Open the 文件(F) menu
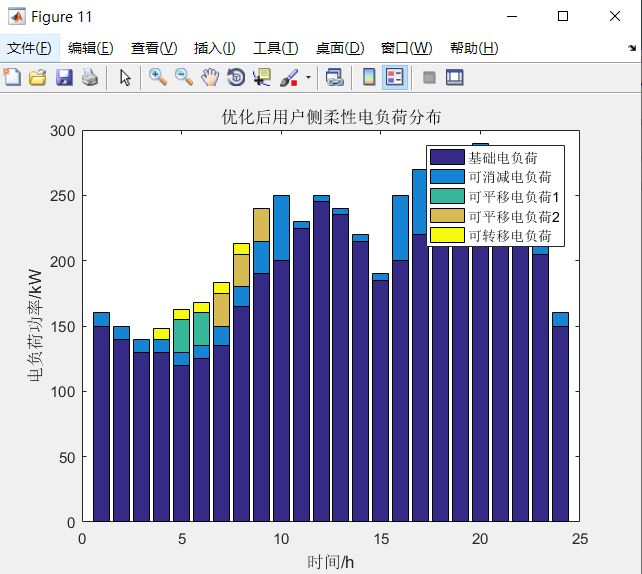 29,48
